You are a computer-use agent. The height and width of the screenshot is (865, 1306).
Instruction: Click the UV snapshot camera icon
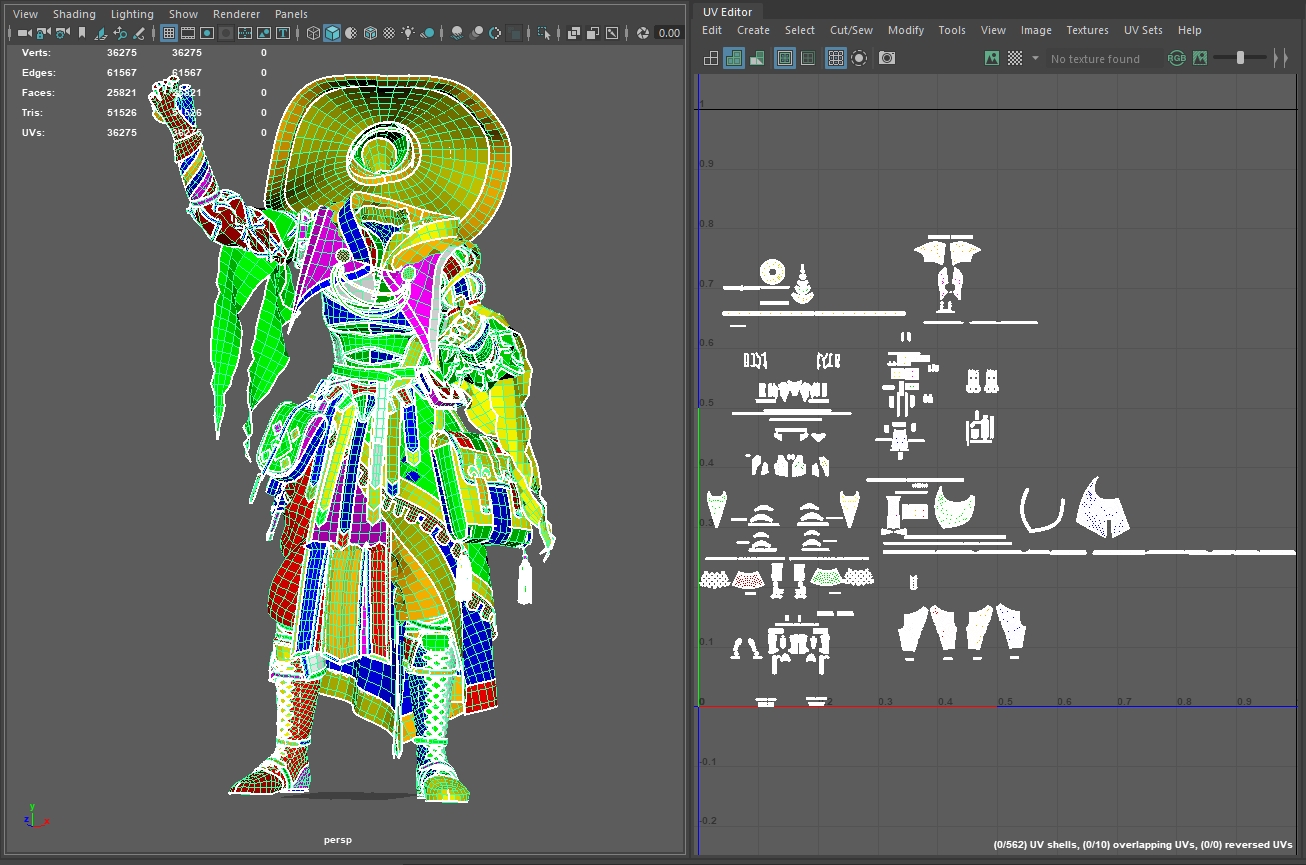click(887, 58)
